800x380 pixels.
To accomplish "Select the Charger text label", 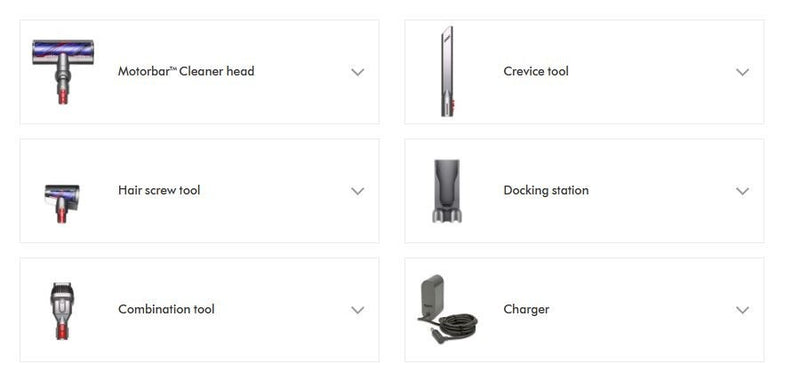I will pos(526,309).
